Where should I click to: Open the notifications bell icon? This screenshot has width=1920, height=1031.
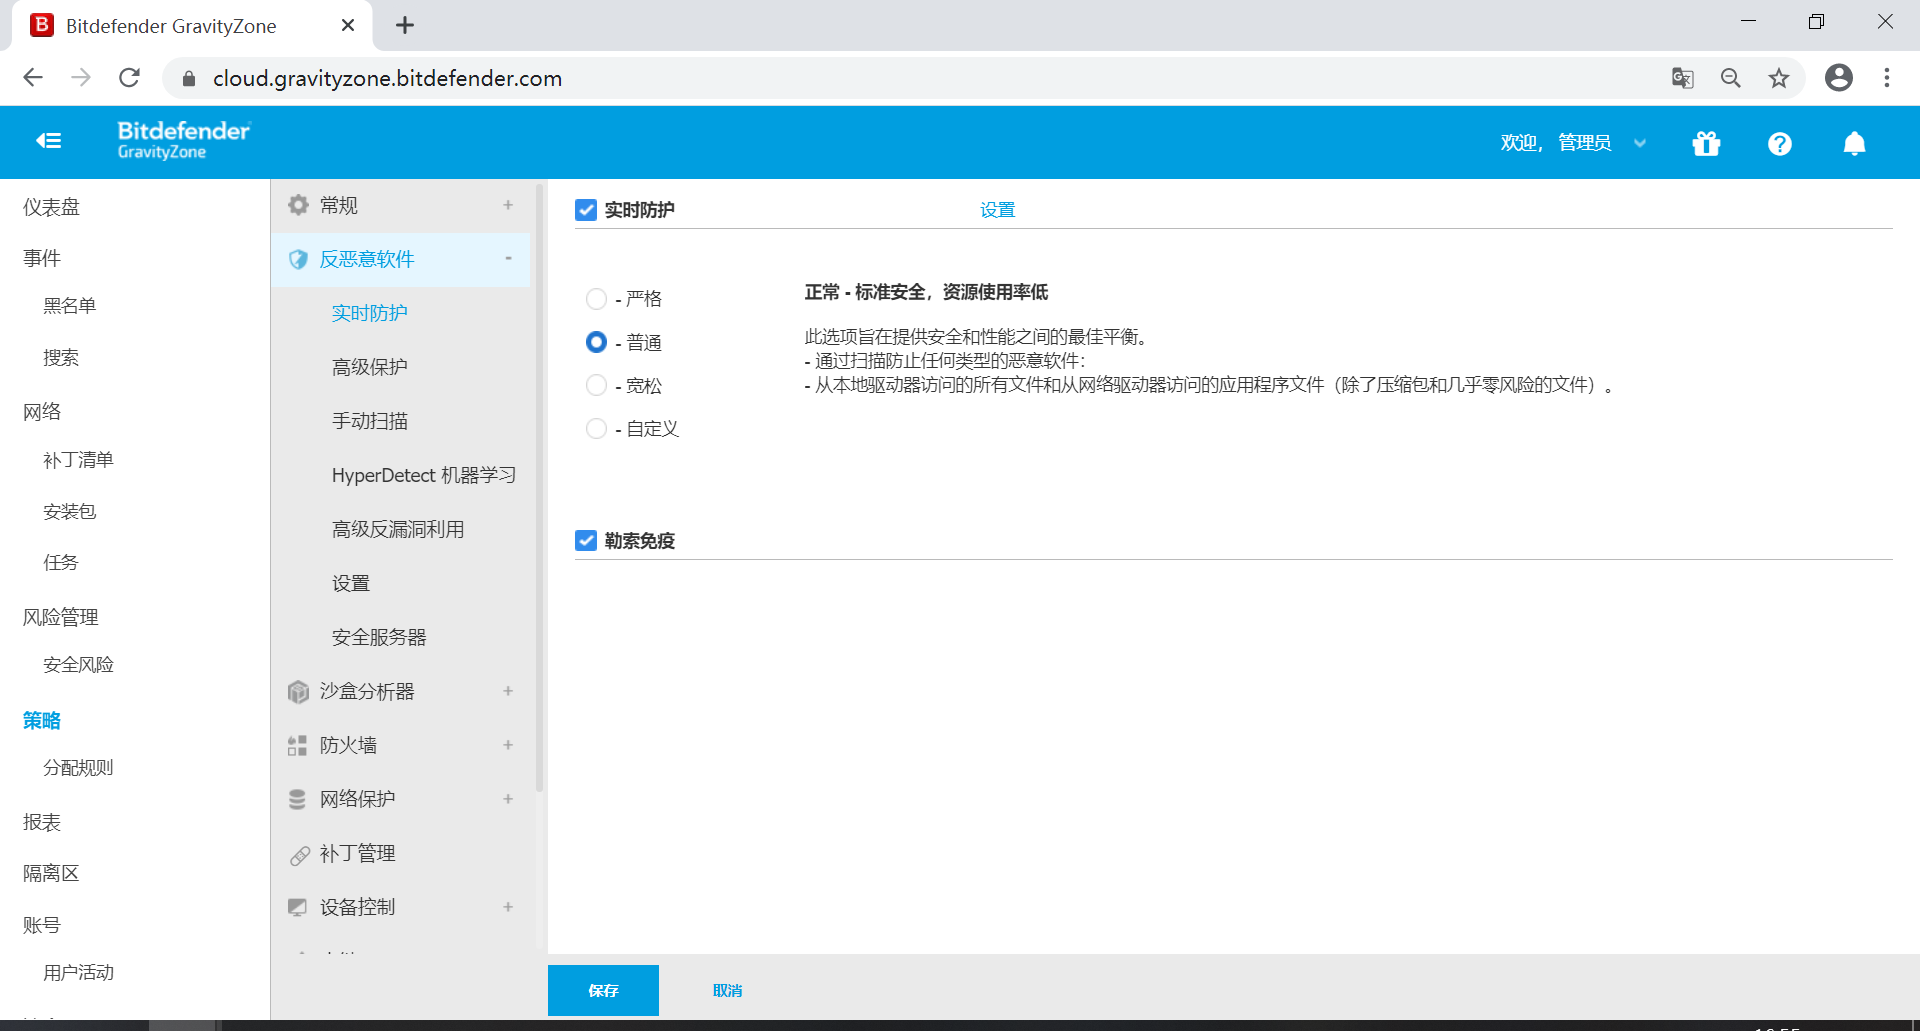pos(1854,143)
